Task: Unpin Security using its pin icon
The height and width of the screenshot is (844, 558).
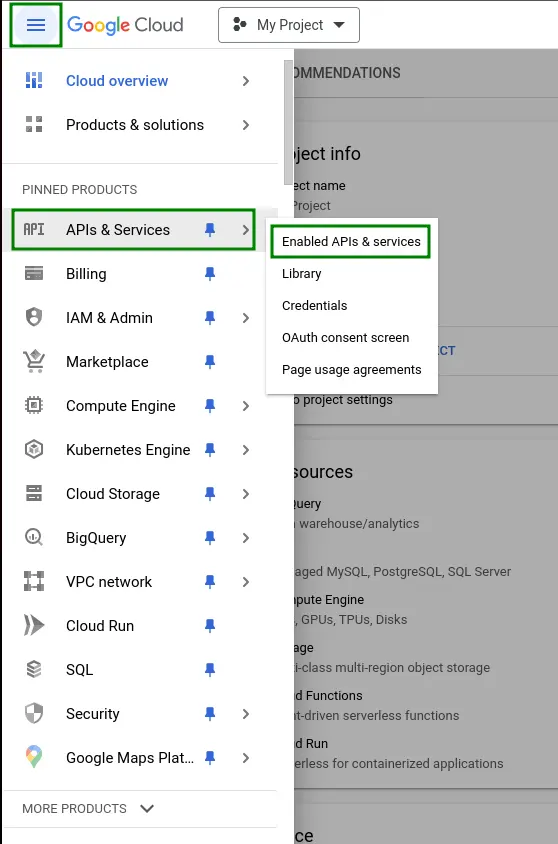Action: point(210,714)
